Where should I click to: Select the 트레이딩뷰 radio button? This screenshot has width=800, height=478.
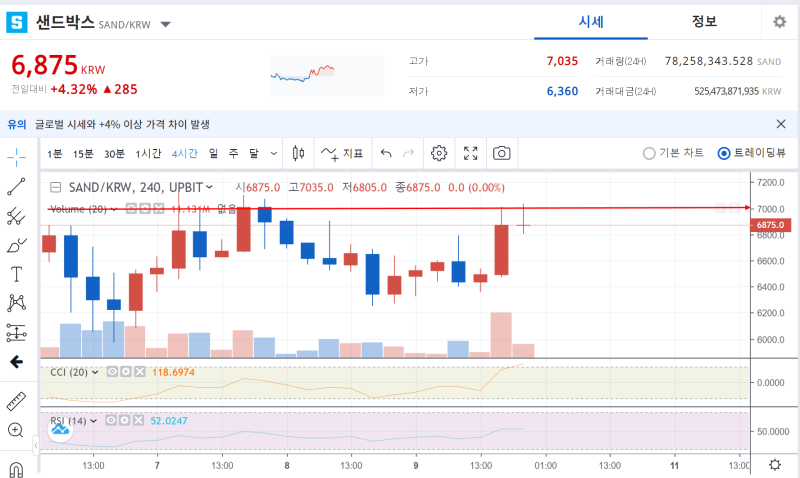(723, 153)
